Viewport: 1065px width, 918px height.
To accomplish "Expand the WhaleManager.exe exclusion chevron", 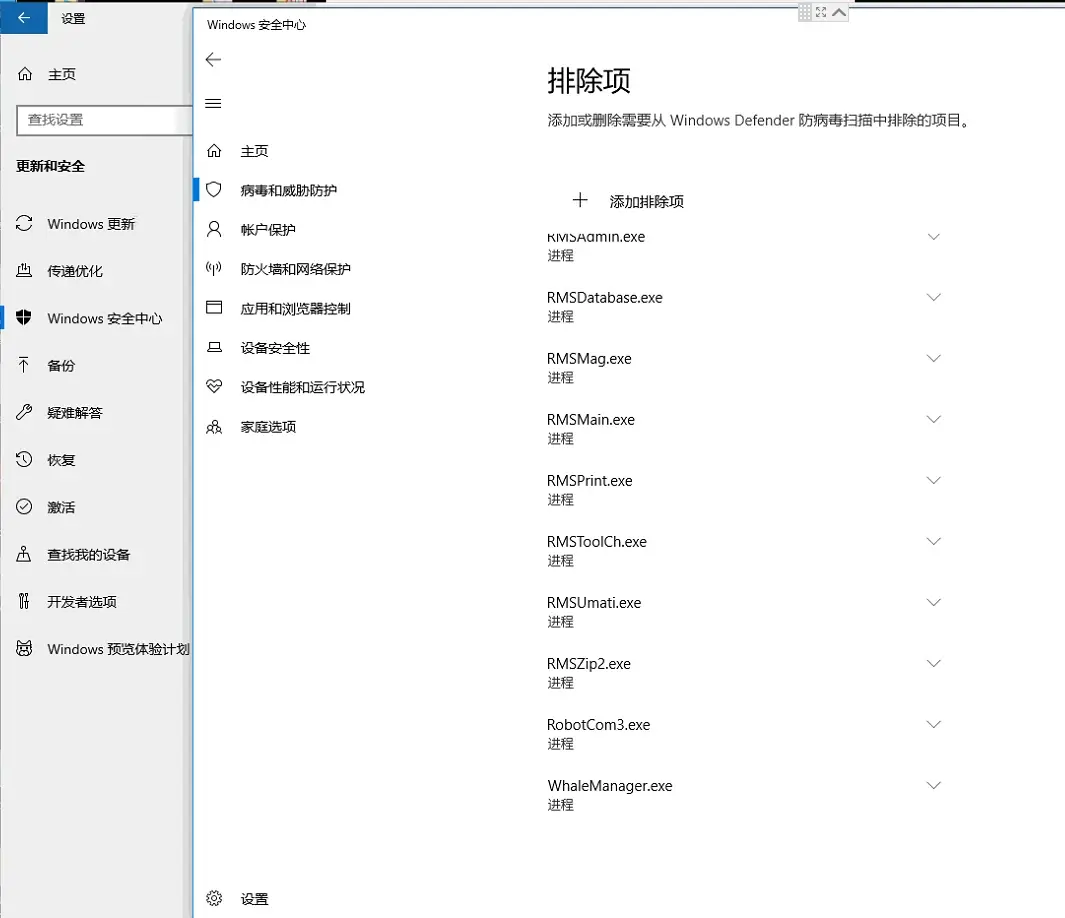I will [x=934, y=786].
